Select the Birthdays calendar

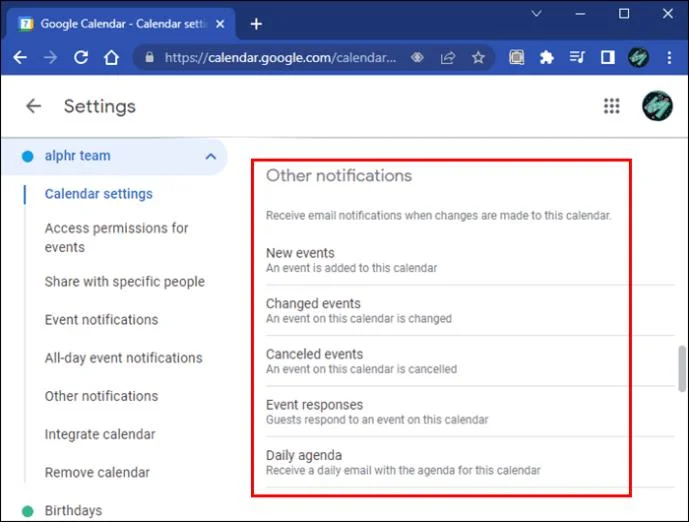[73, 511]
